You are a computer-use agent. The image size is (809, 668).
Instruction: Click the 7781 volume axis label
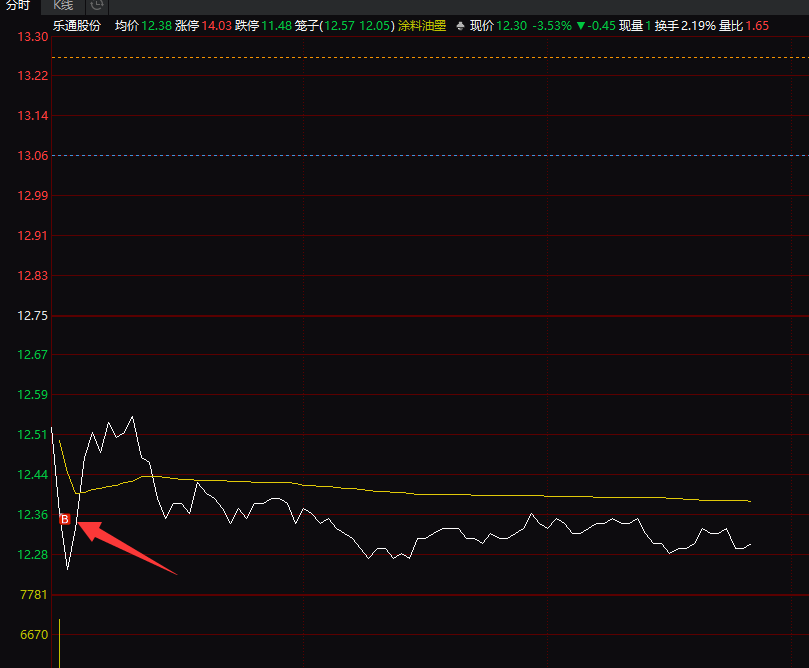[x=34, y=595]
